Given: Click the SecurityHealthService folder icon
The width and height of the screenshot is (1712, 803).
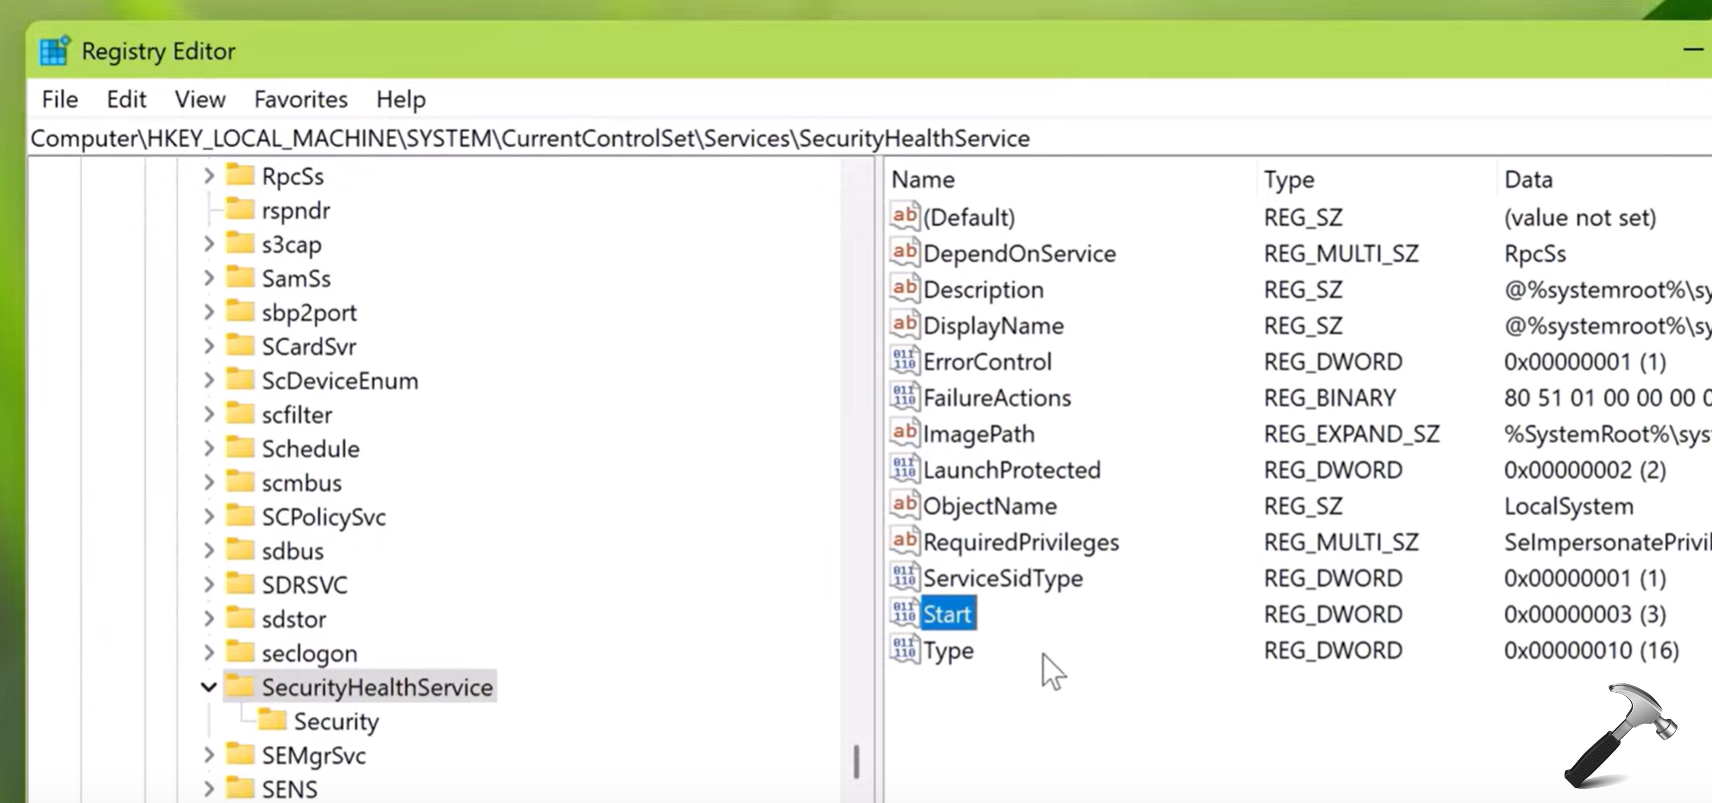Looking at the screenshot, I should (240, 686).
